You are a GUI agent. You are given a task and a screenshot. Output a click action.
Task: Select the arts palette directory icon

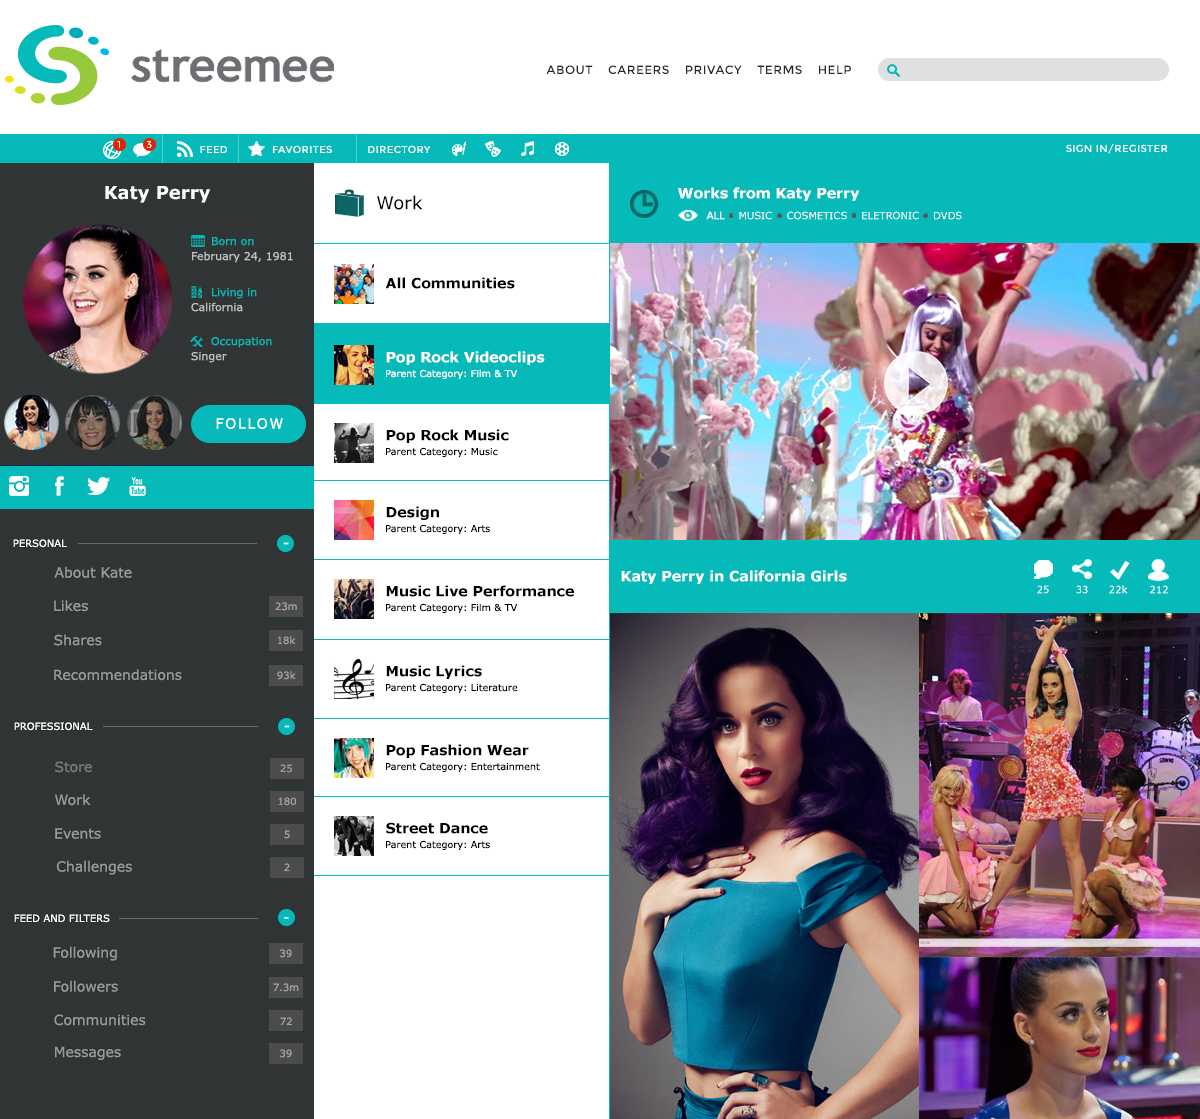[459, 149]
